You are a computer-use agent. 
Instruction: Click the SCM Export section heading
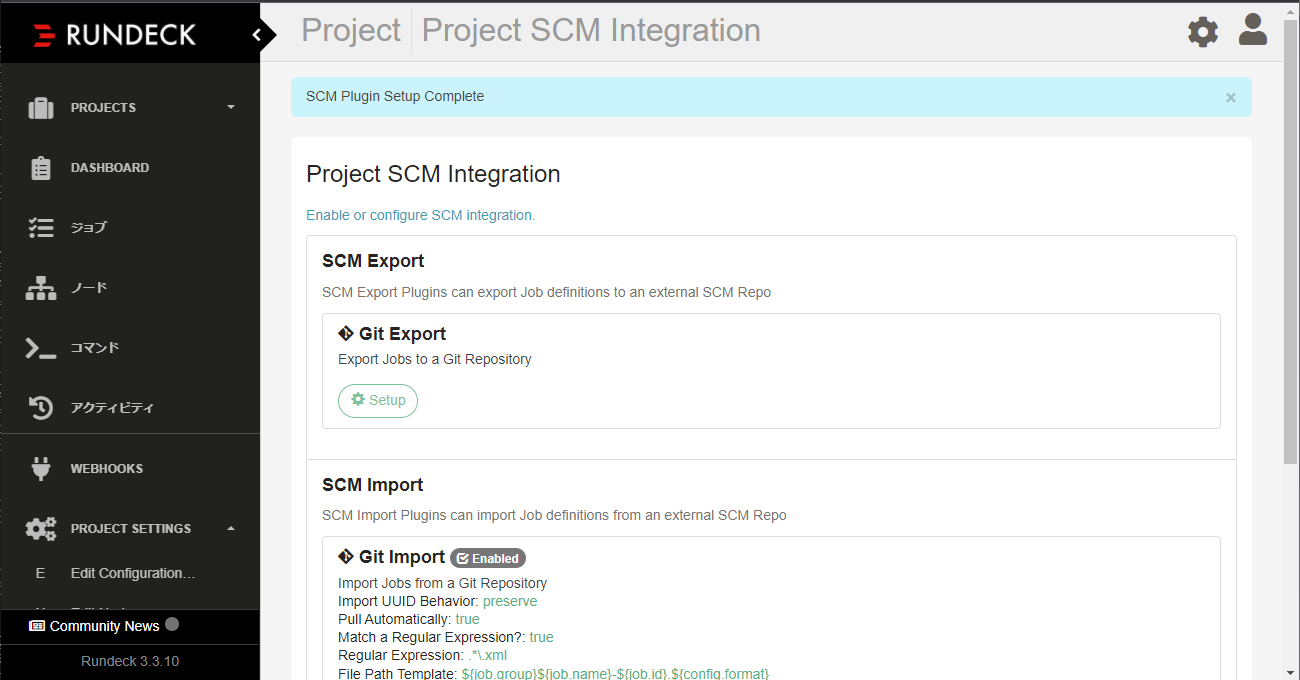pos(373,261)
